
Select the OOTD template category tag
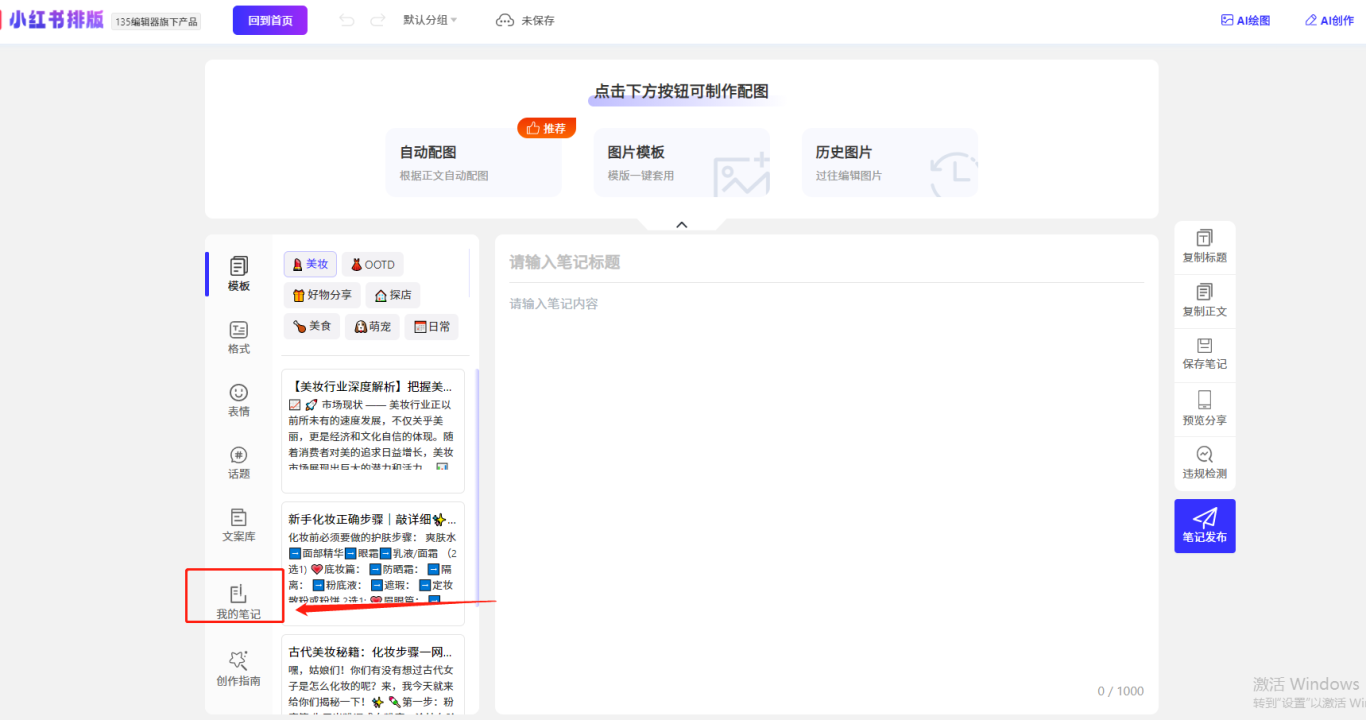pyautogui.click(x=372, y=265)
